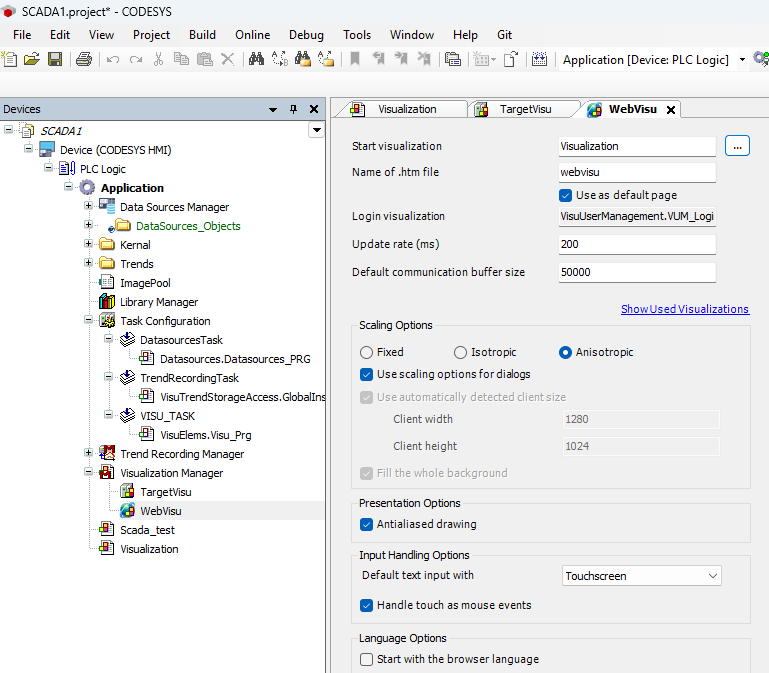The width and height of the screenshot is (769, 673).
Task: Click the Paste clipboard icon
Action: click(205, 59)
